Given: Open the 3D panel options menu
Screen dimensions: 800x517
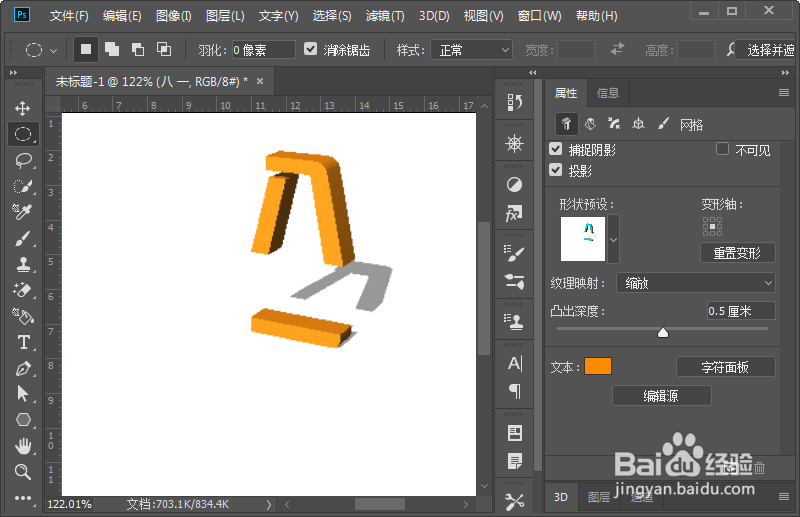Looking at the screenshot, I should 784,497.
